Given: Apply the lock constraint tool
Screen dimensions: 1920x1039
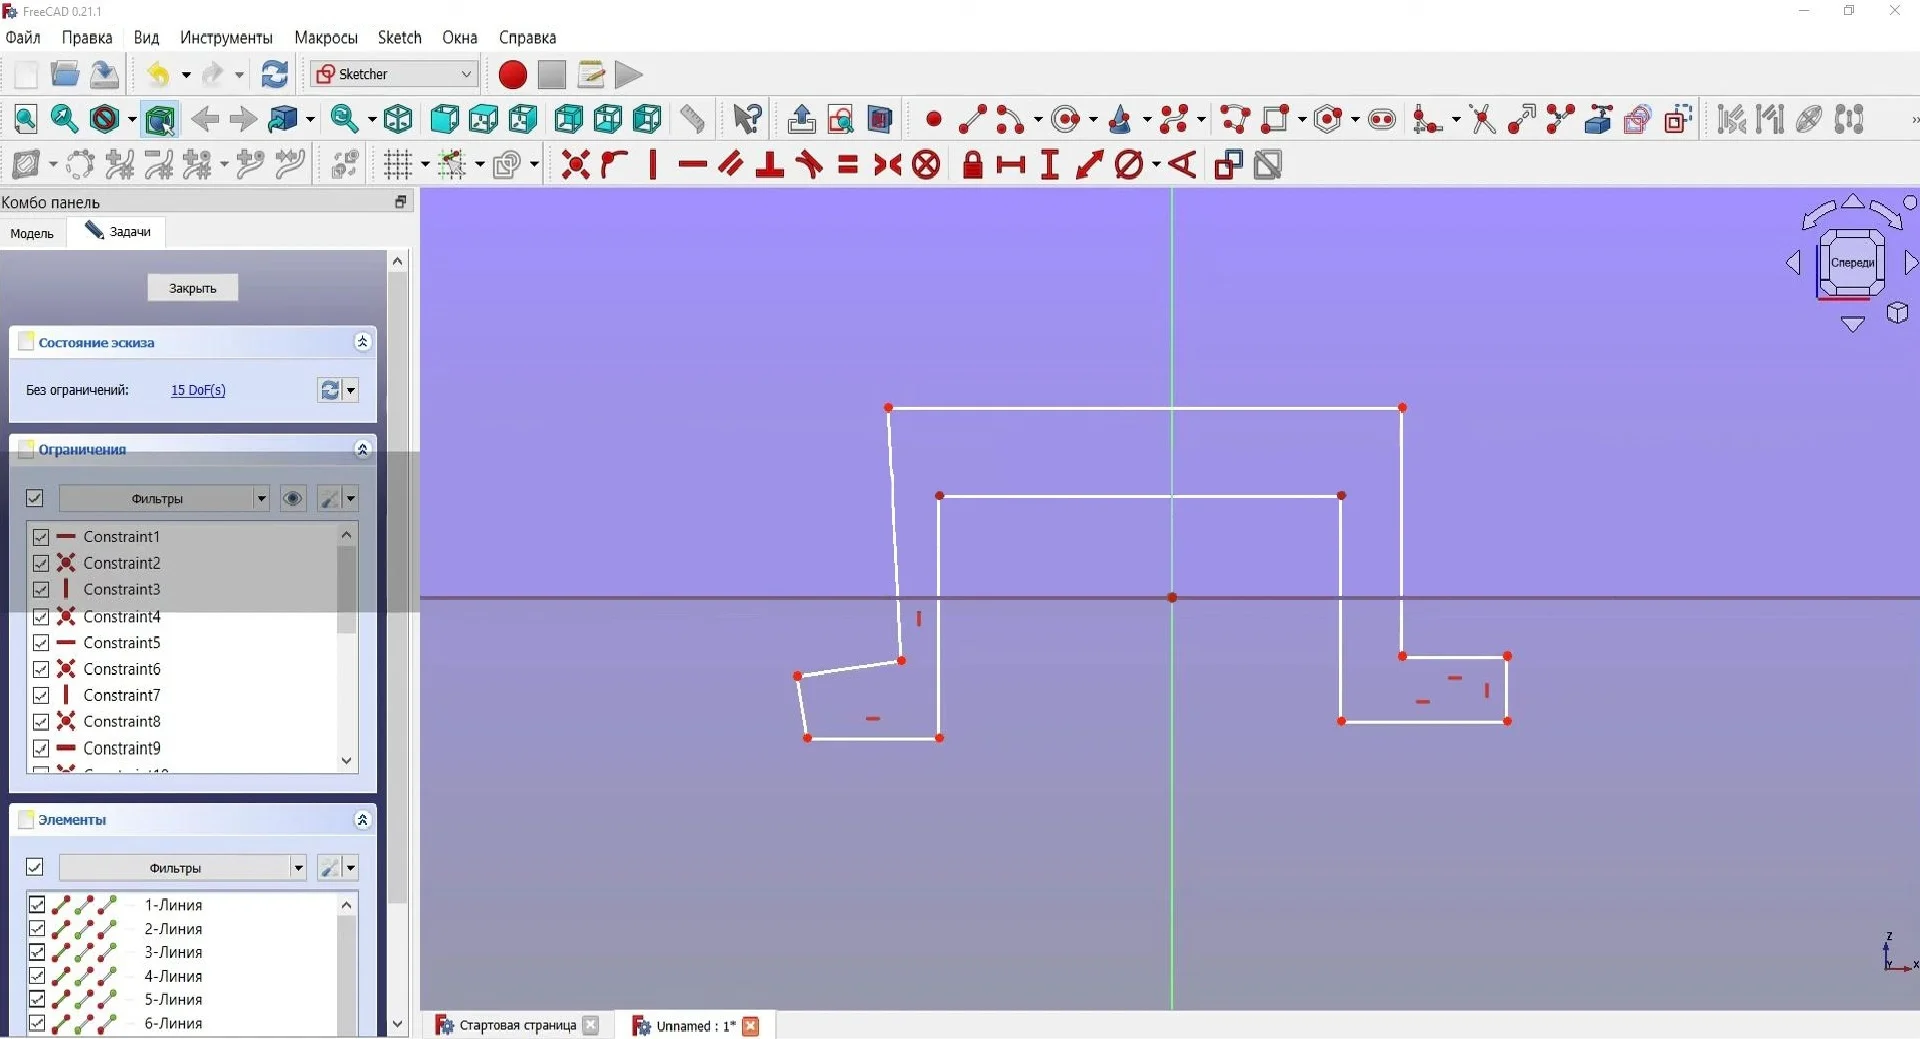Looking at the screenshot, I should 972,165.
